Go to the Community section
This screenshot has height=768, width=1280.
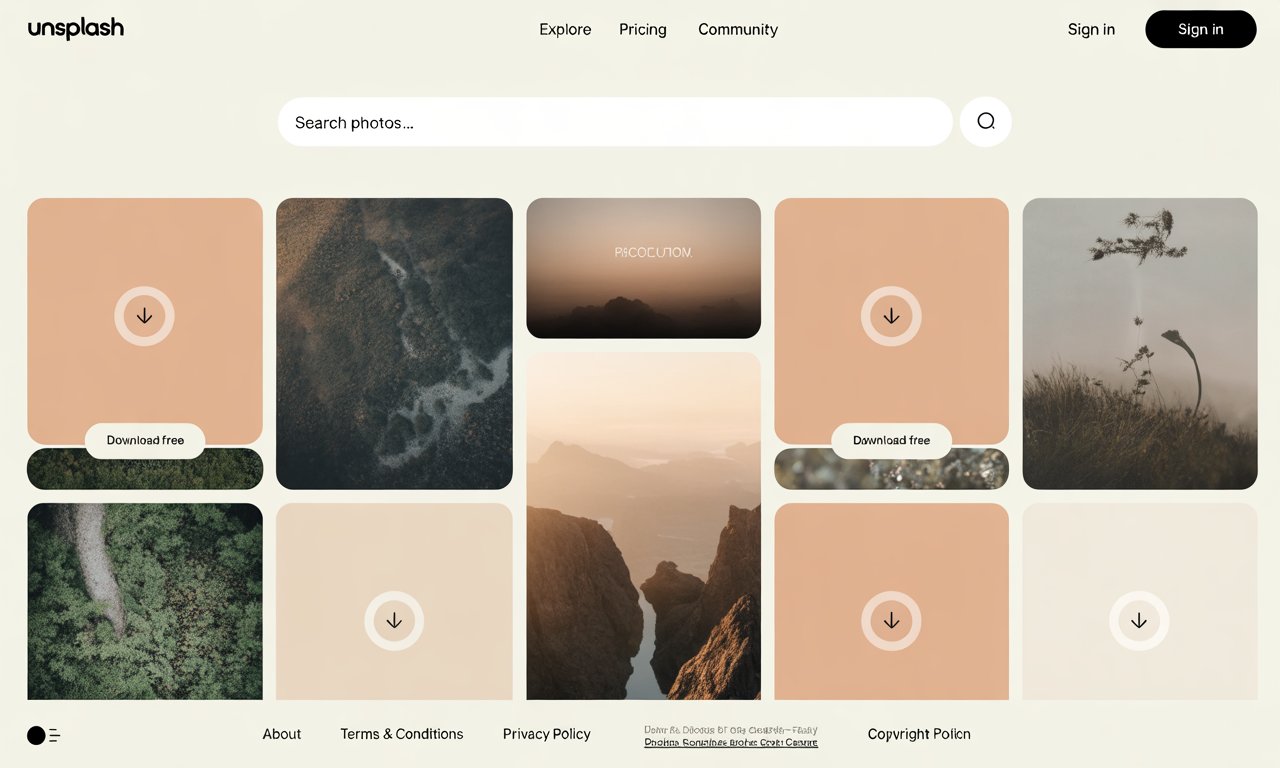738,30
